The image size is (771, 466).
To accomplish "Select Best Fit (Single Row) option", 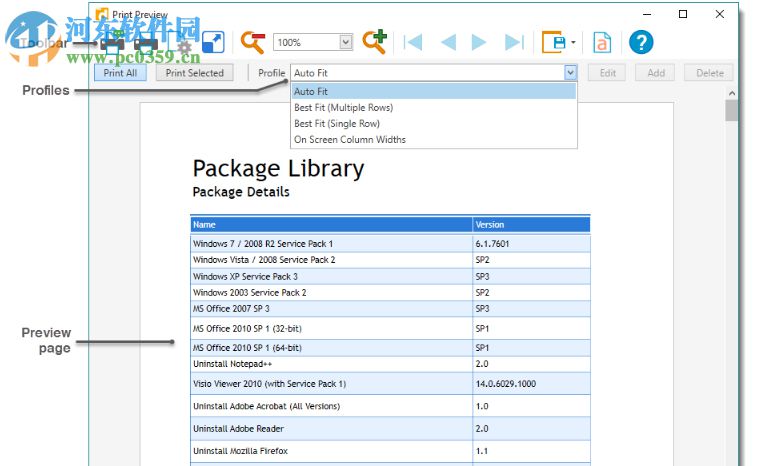I will (434, 123).
